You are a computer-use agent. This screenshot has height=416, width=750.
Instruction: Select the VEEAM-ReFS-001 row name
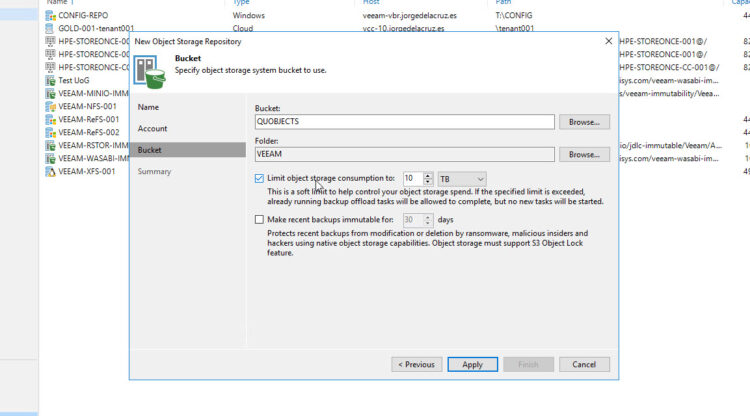(x=89, y=119)
